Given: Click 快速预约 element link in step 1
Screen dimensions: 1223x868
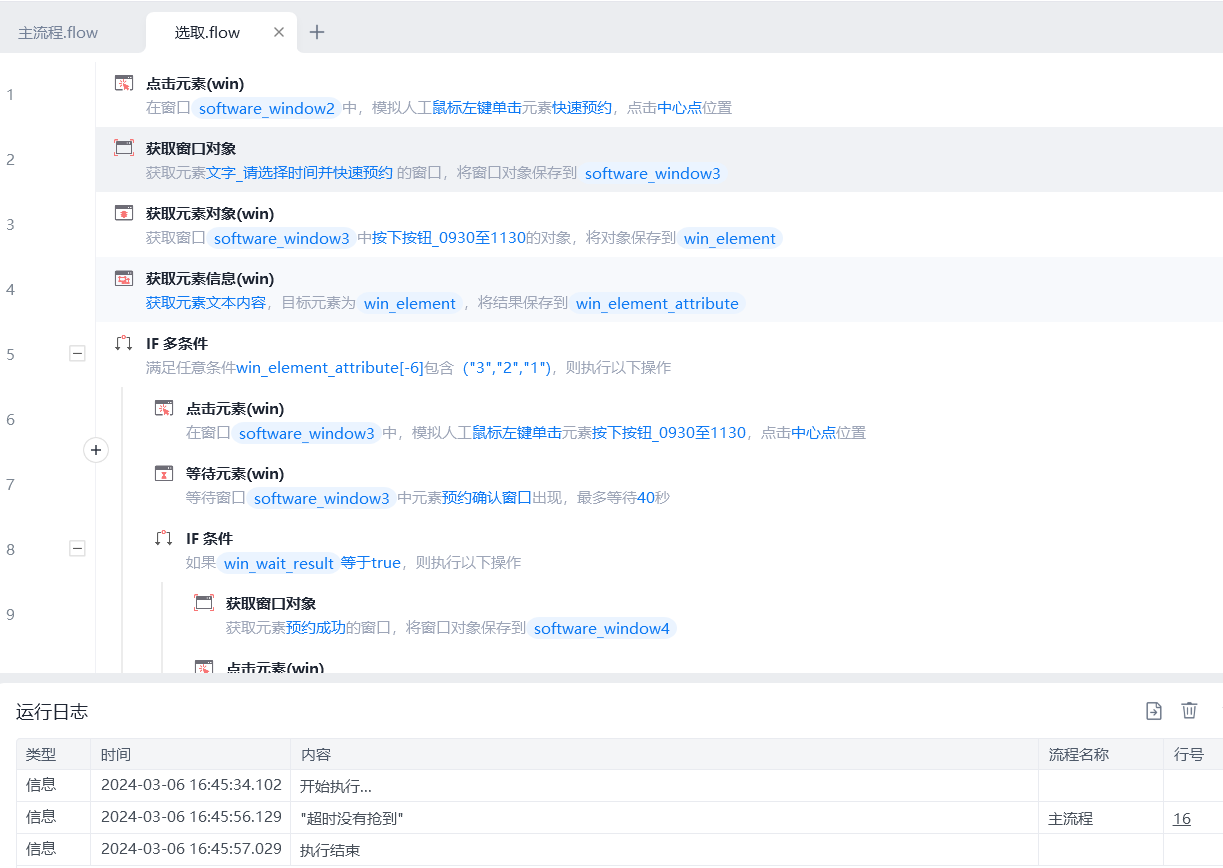Looking at the screenshot, I should tap(582, 108).
